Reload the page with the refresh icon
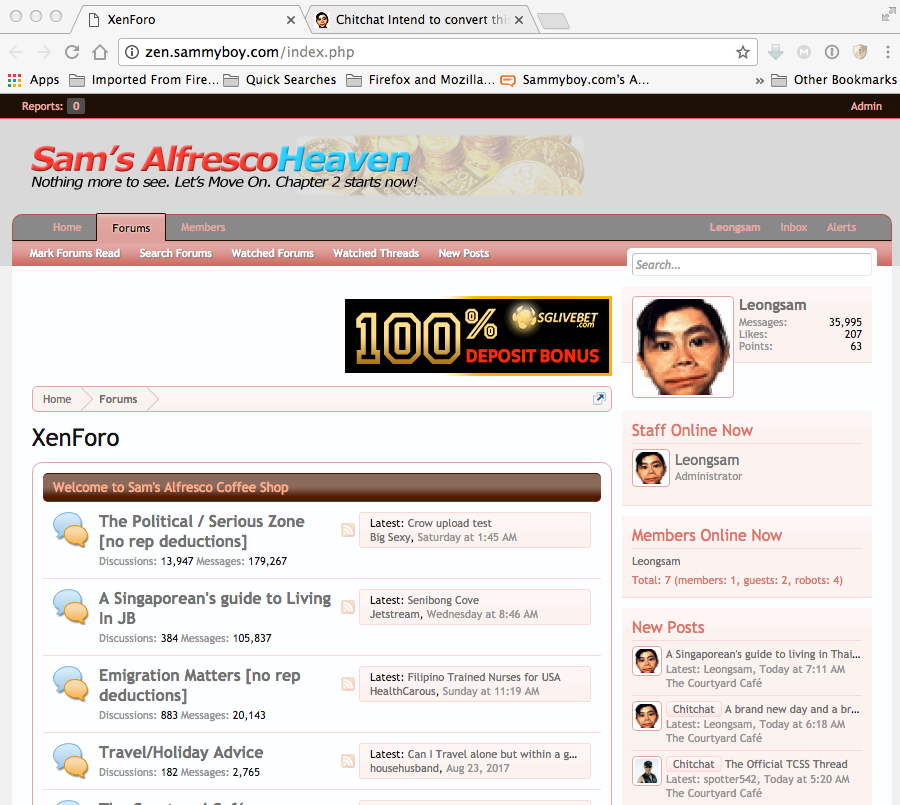The height and width of the screenshot is (805, 900). click(x=72, y=52)
